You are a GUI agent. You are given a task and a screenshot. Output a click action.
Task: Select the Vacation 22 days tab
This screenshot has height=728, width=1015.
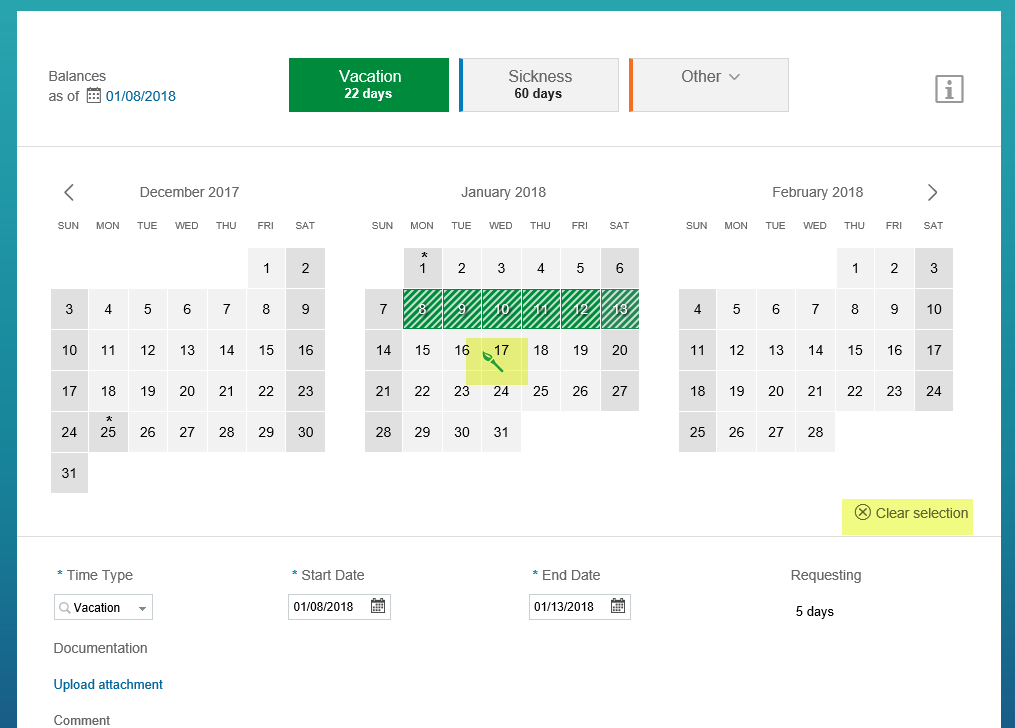[x=369, y=85]
